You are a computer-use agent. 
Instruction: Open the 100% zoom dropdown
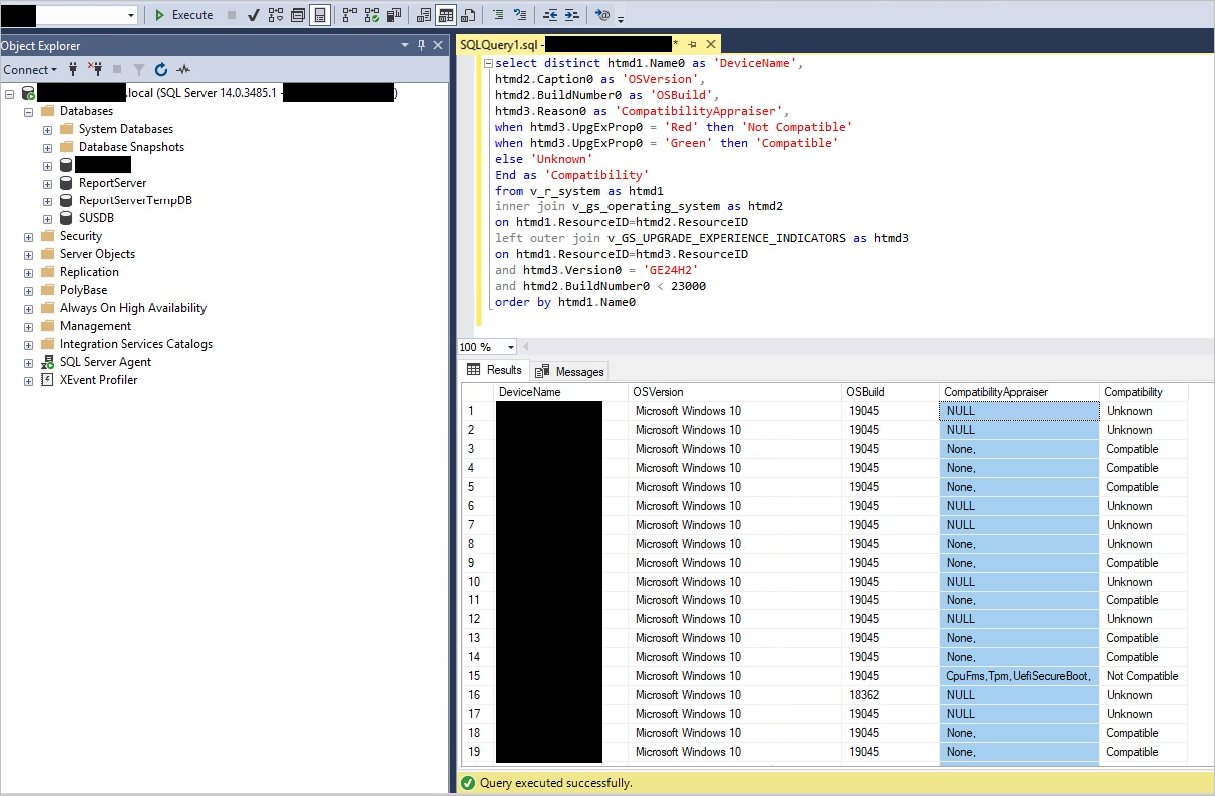coord(511,347)
